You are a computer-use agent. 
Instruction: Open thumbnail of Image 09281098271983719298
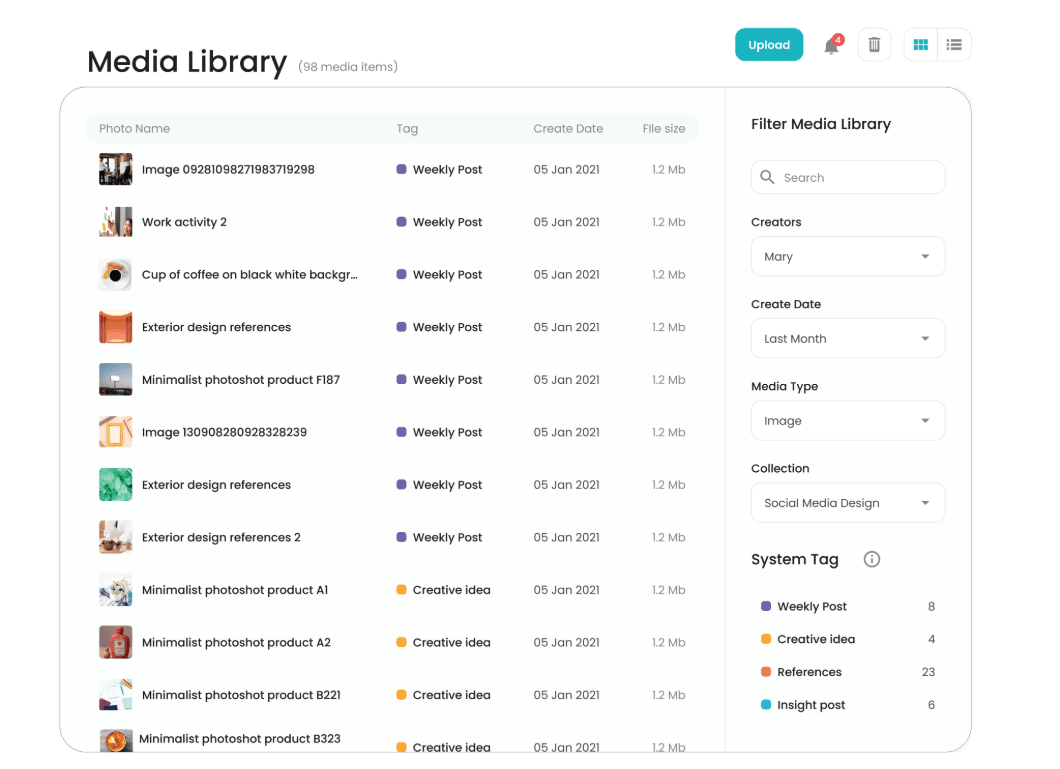click(x=116, y=169)
